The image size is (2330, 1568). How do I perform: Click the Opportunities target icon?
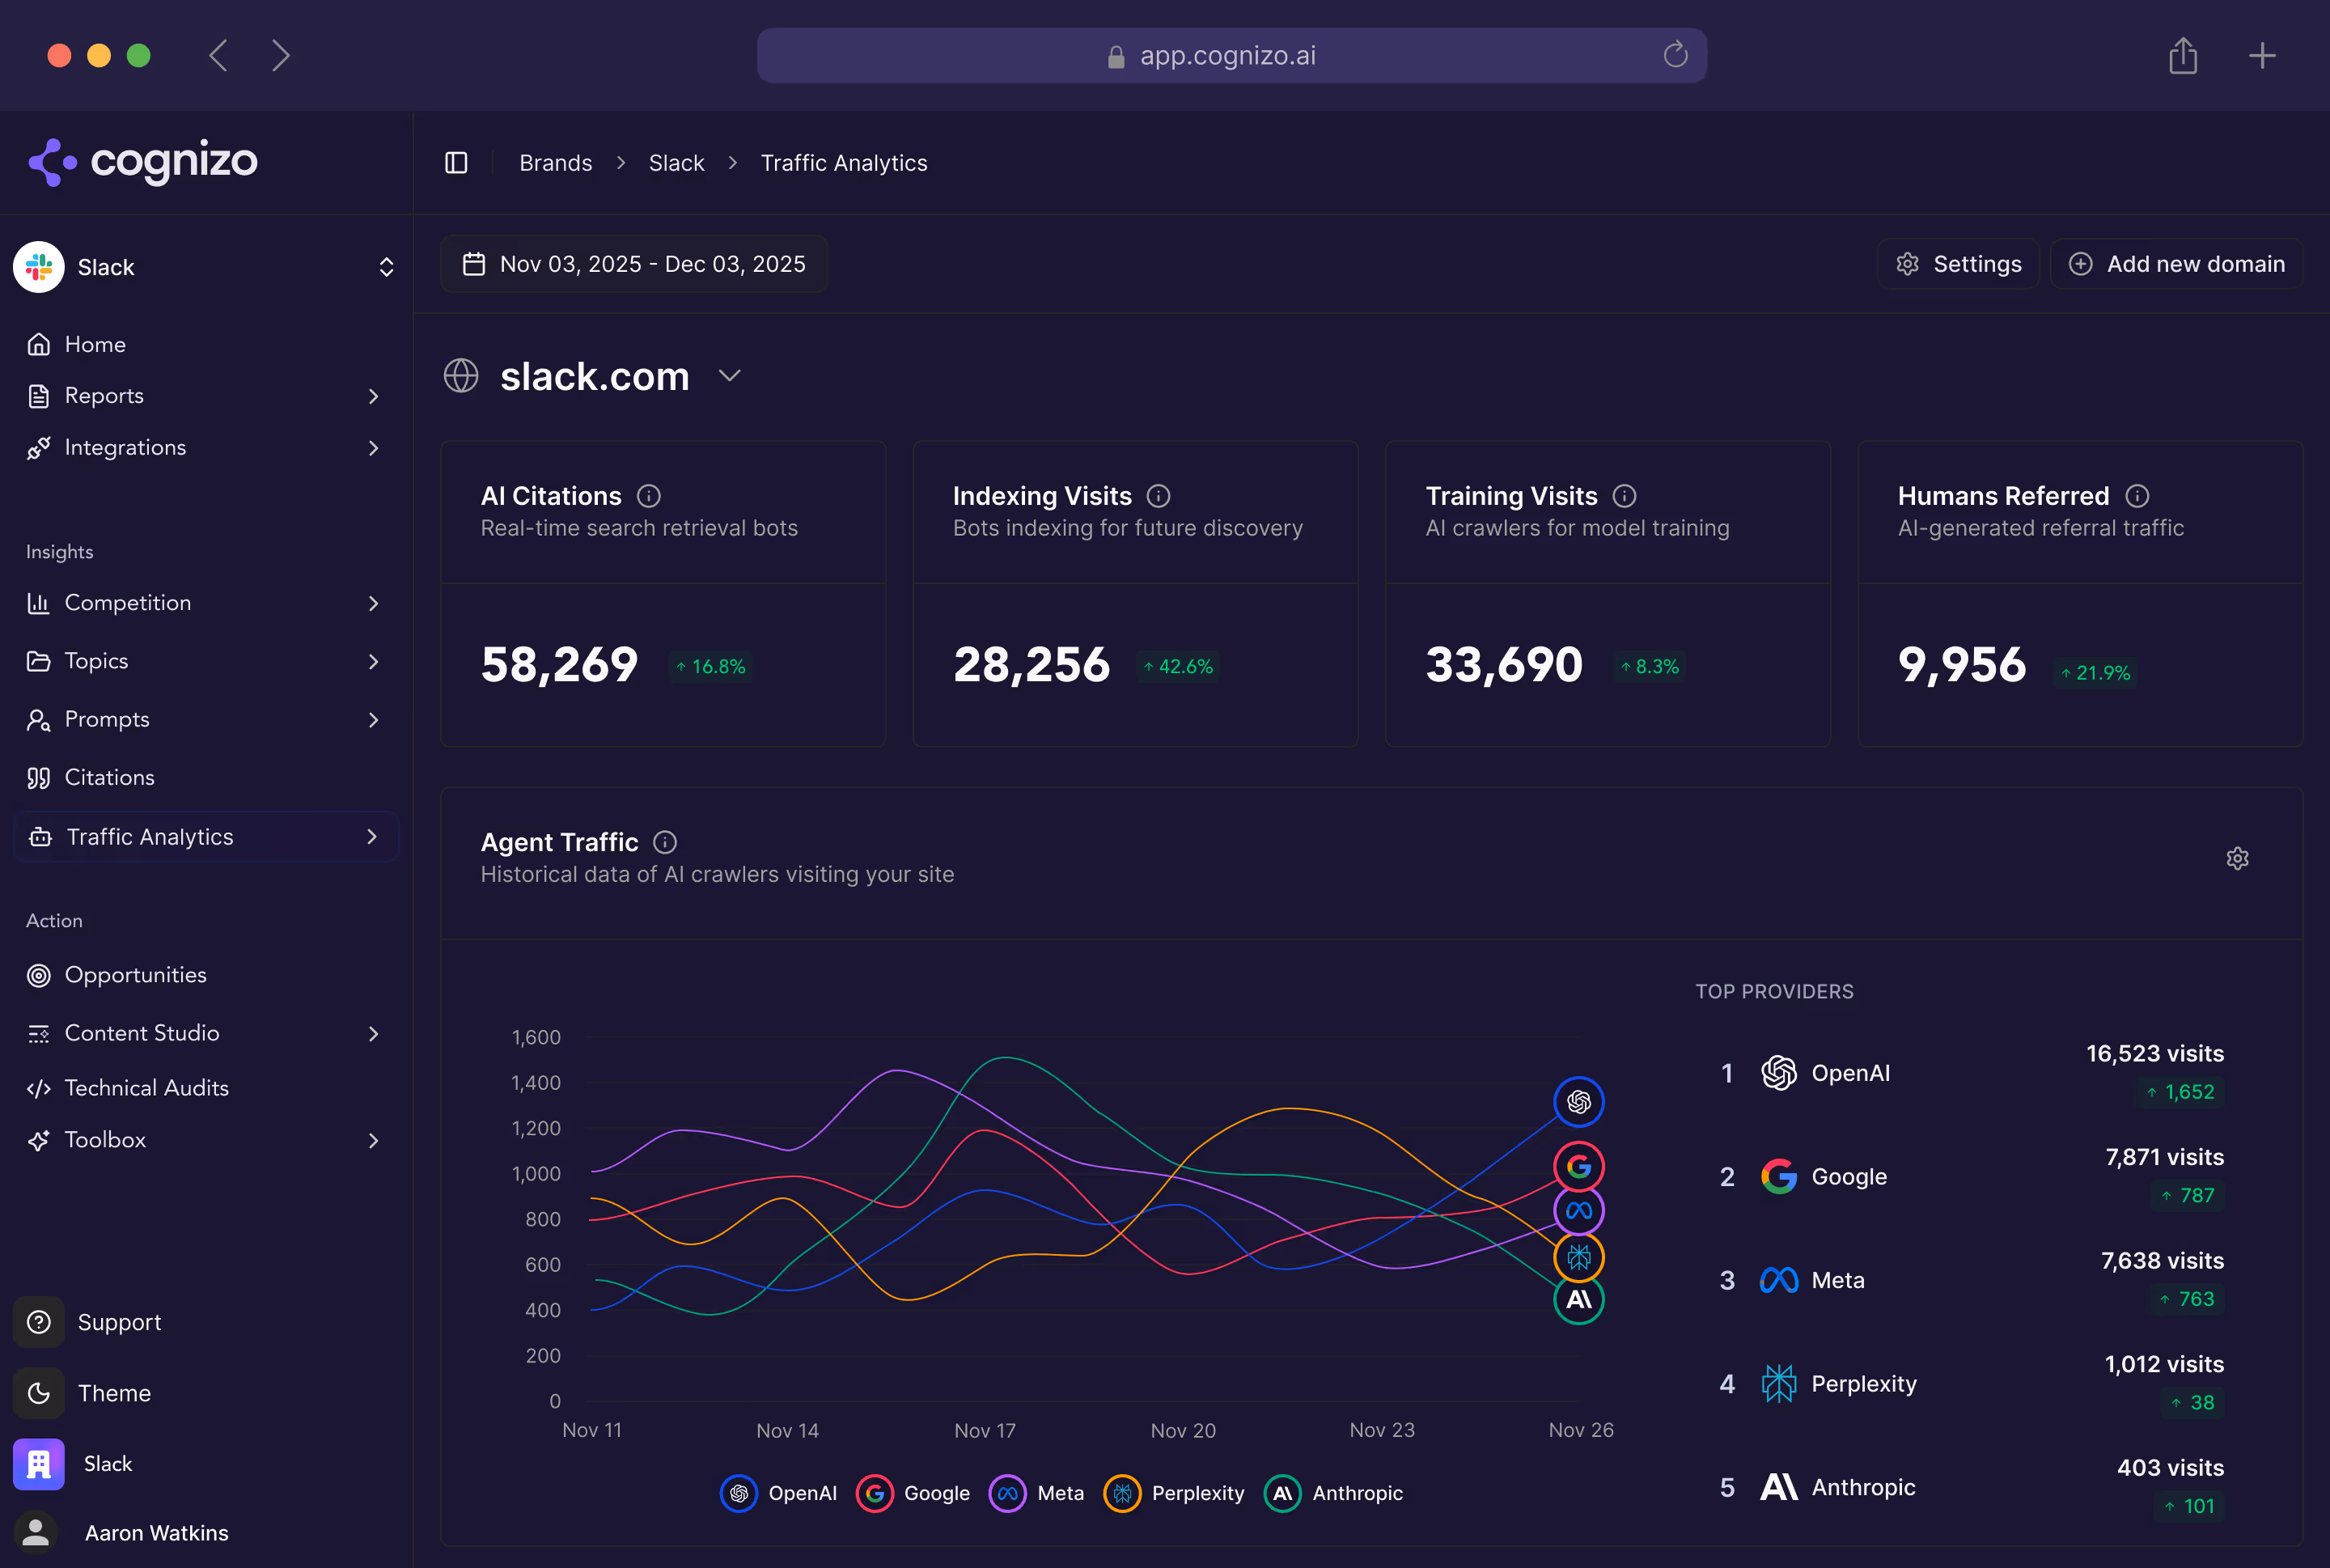[x=39, y=975]
